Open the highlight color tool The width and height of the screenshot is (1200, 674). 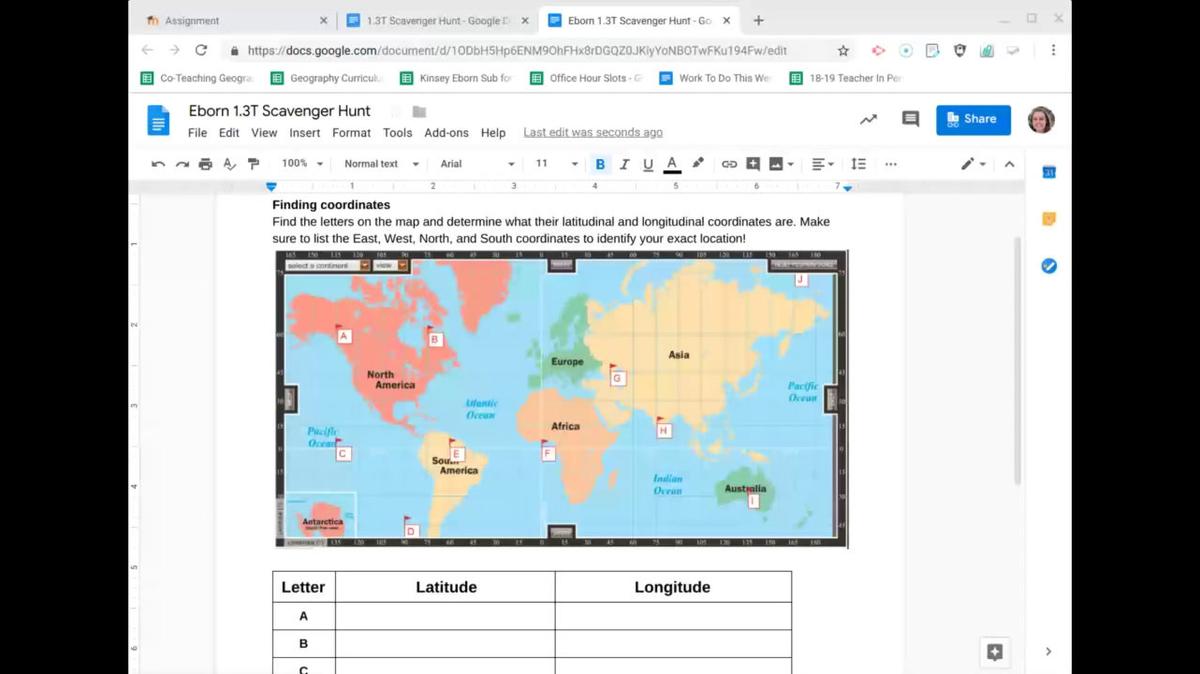(698, 164)
